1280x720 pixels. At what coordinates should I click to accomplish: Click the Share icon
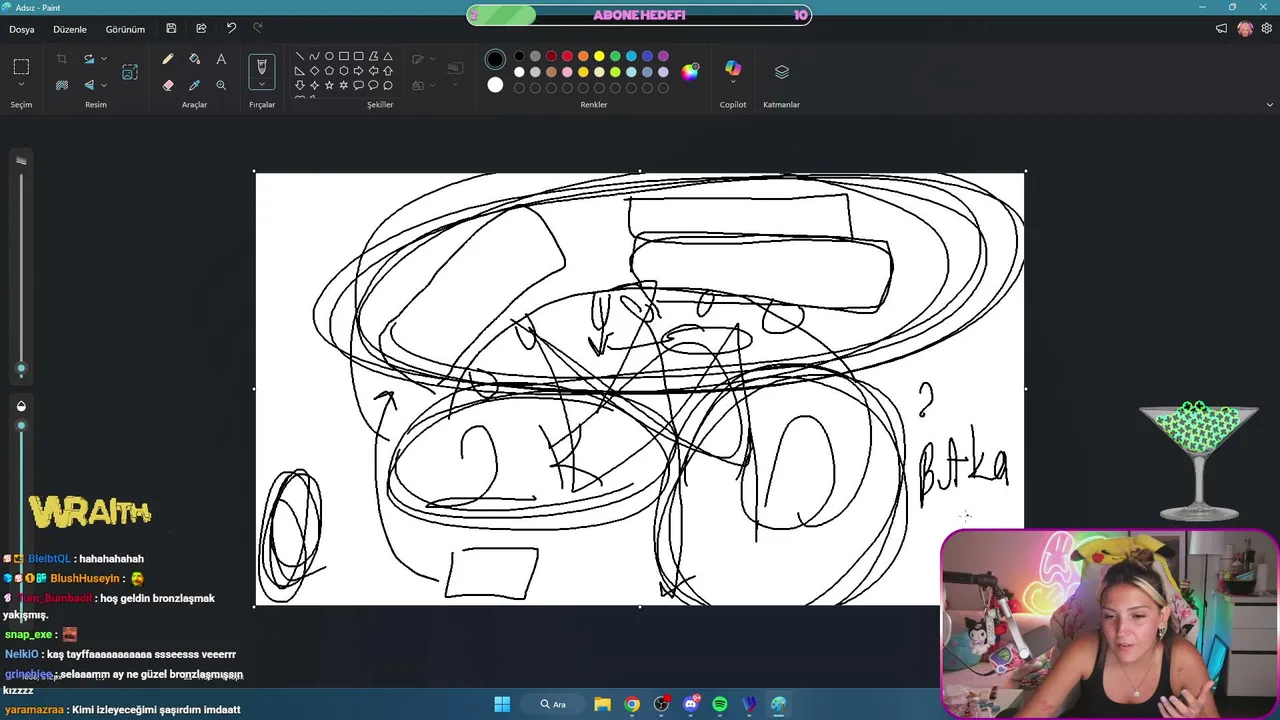(201, 29)
